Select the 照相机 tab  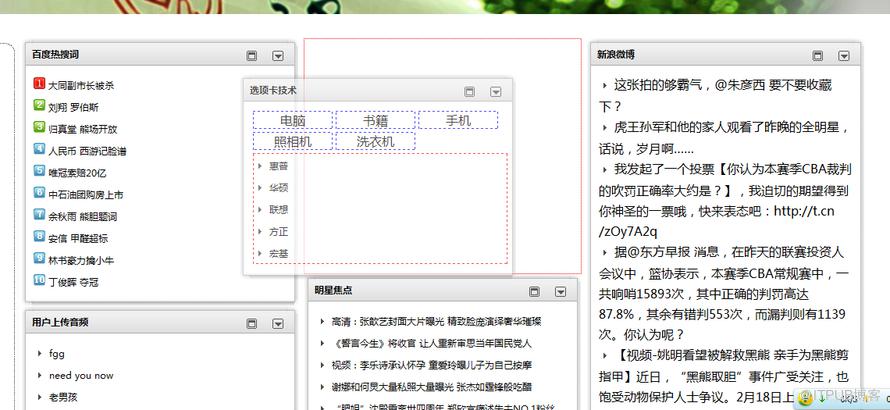tap(293, 141)
